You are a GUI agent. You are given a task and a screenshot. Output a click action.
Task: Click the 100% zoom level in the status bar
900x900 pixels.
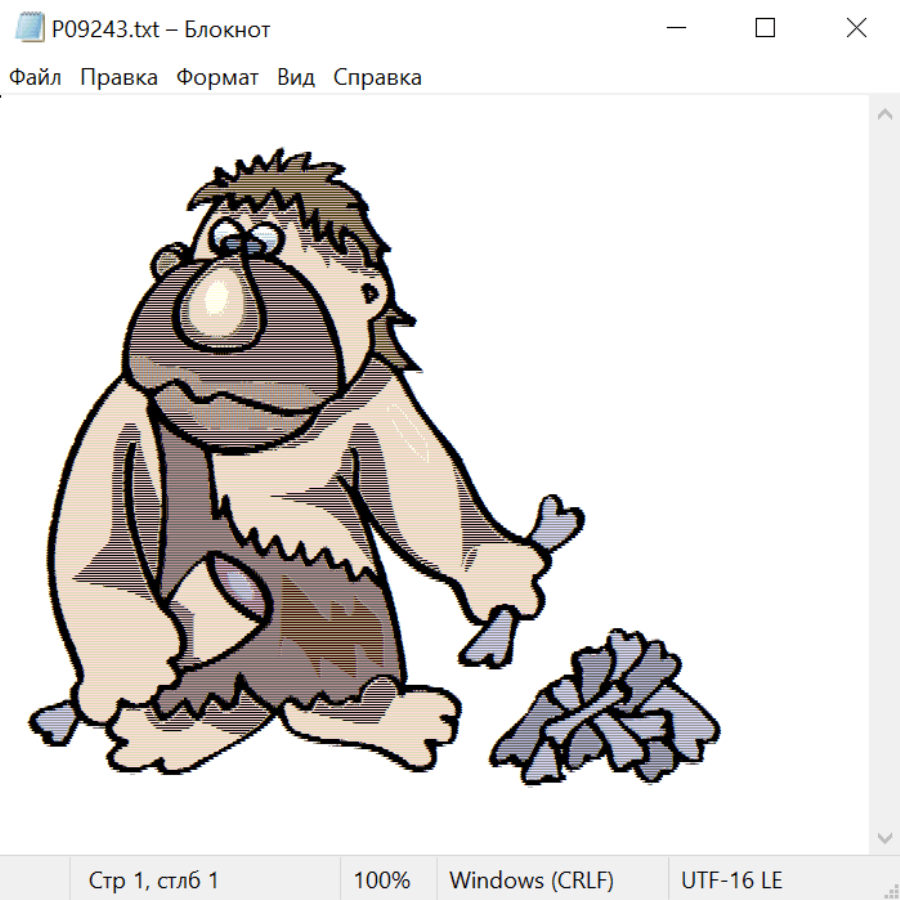[382, 881]
